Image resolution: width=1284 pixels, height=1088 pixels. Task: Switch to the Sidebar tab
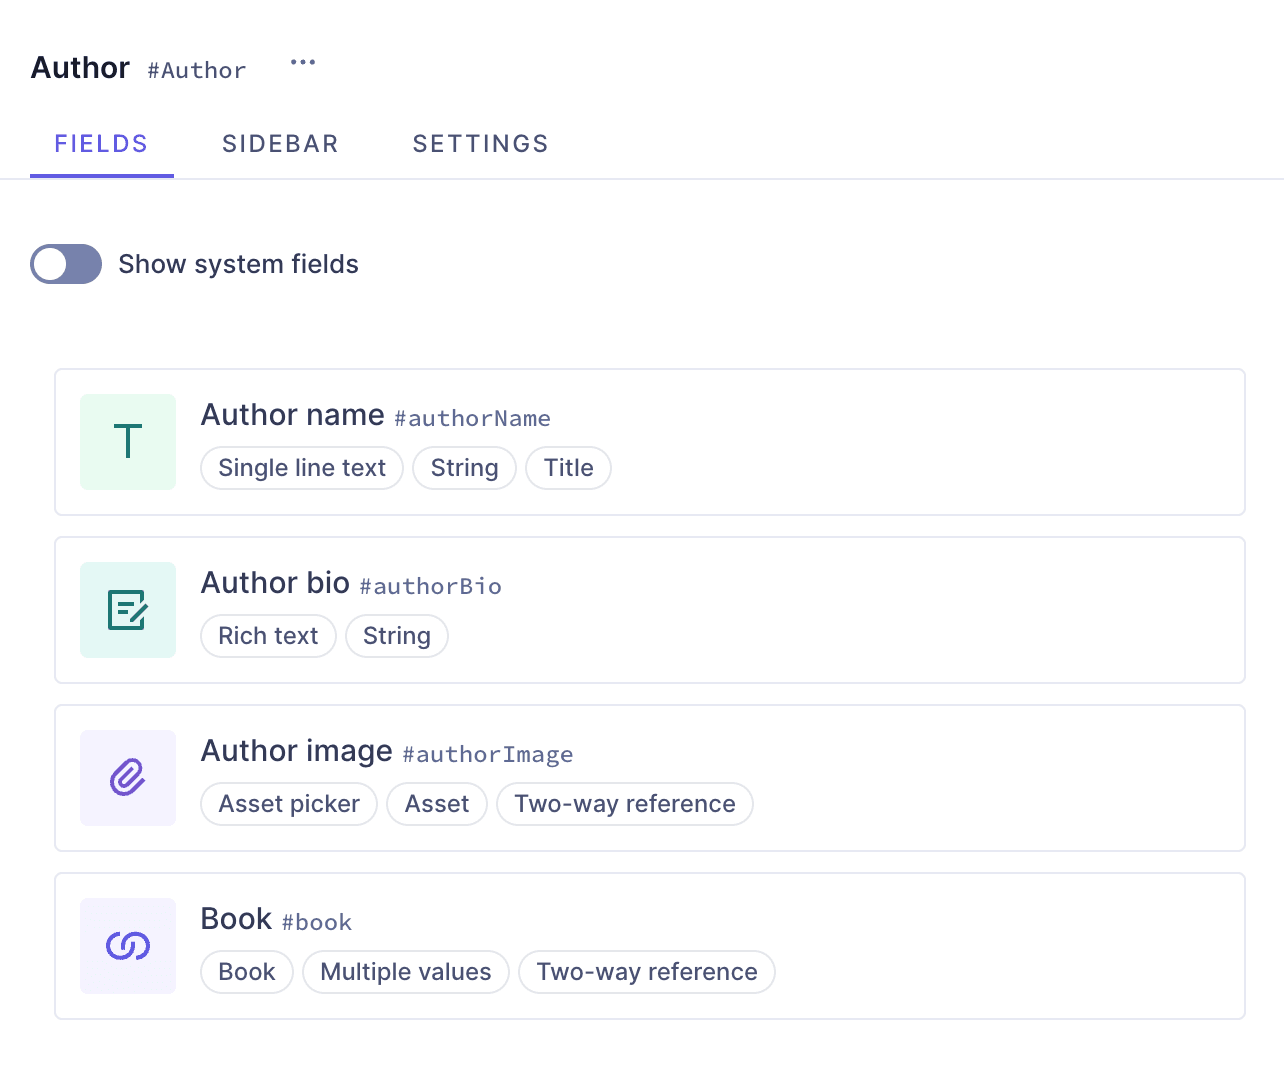tap(280, 144)
